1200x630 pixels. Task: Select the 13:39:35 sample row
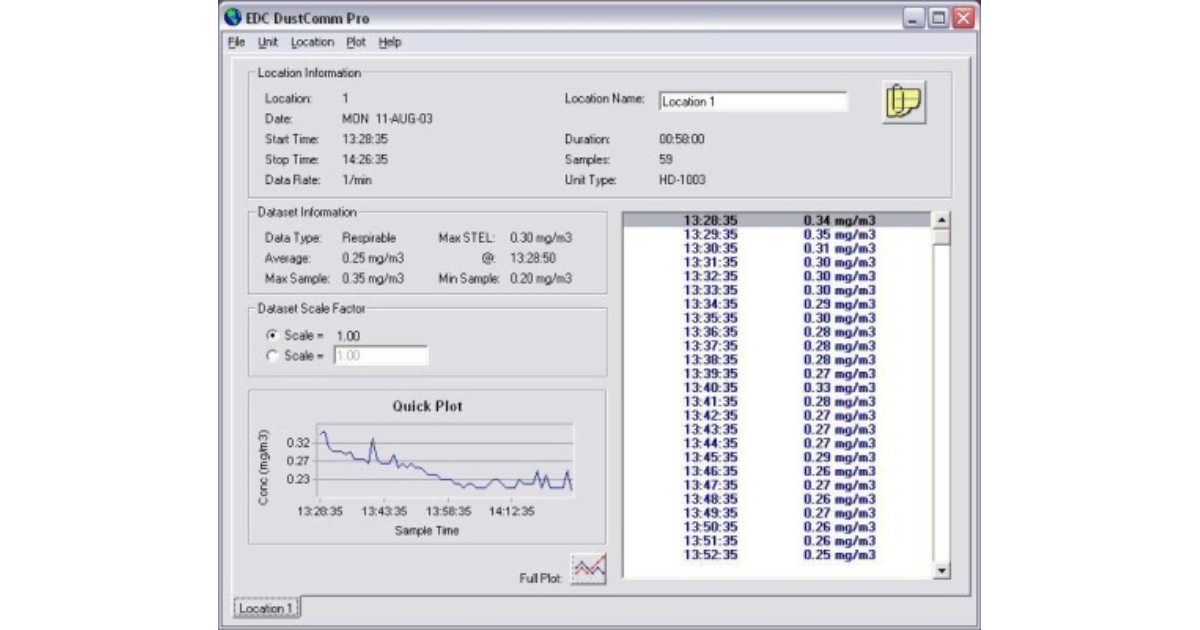point(778,374)
